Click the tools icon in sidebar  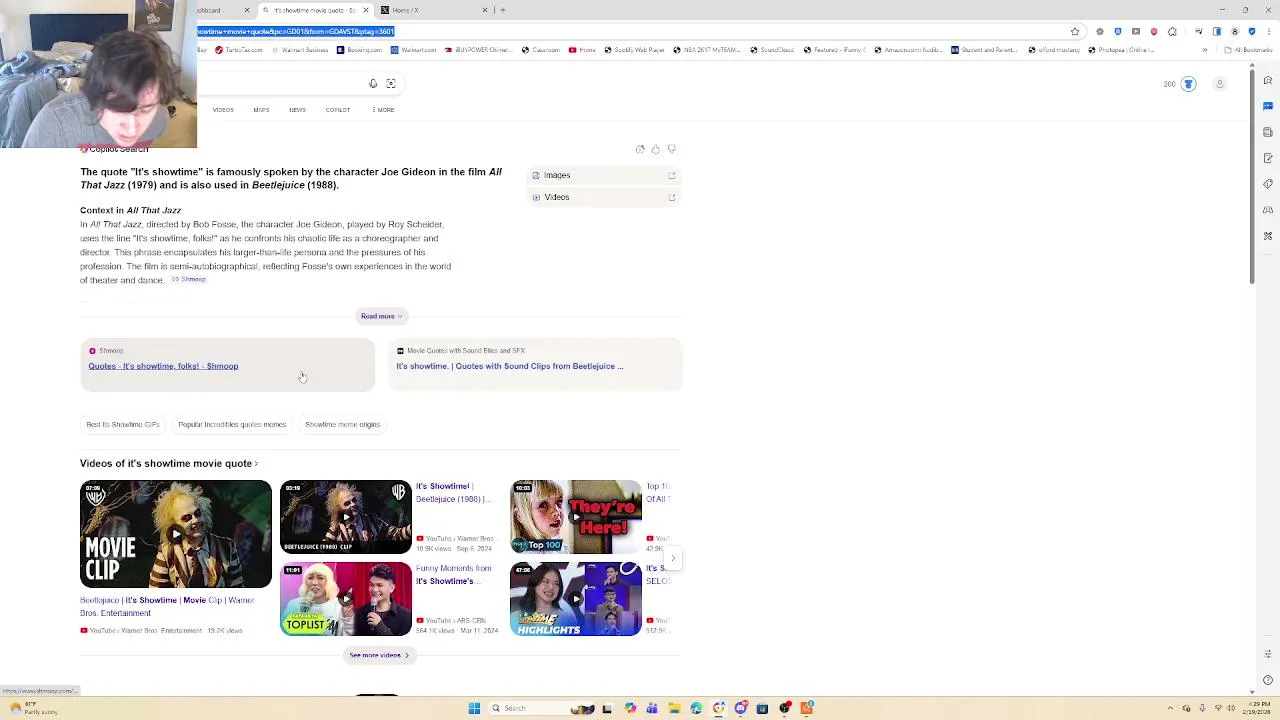pyautogui.click(x=1268, y=236)
